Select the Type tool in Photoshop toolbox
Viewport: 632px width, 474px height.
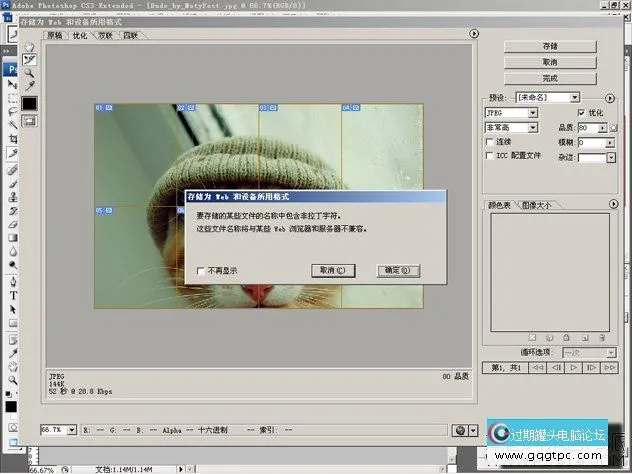(x=12, y=295)
